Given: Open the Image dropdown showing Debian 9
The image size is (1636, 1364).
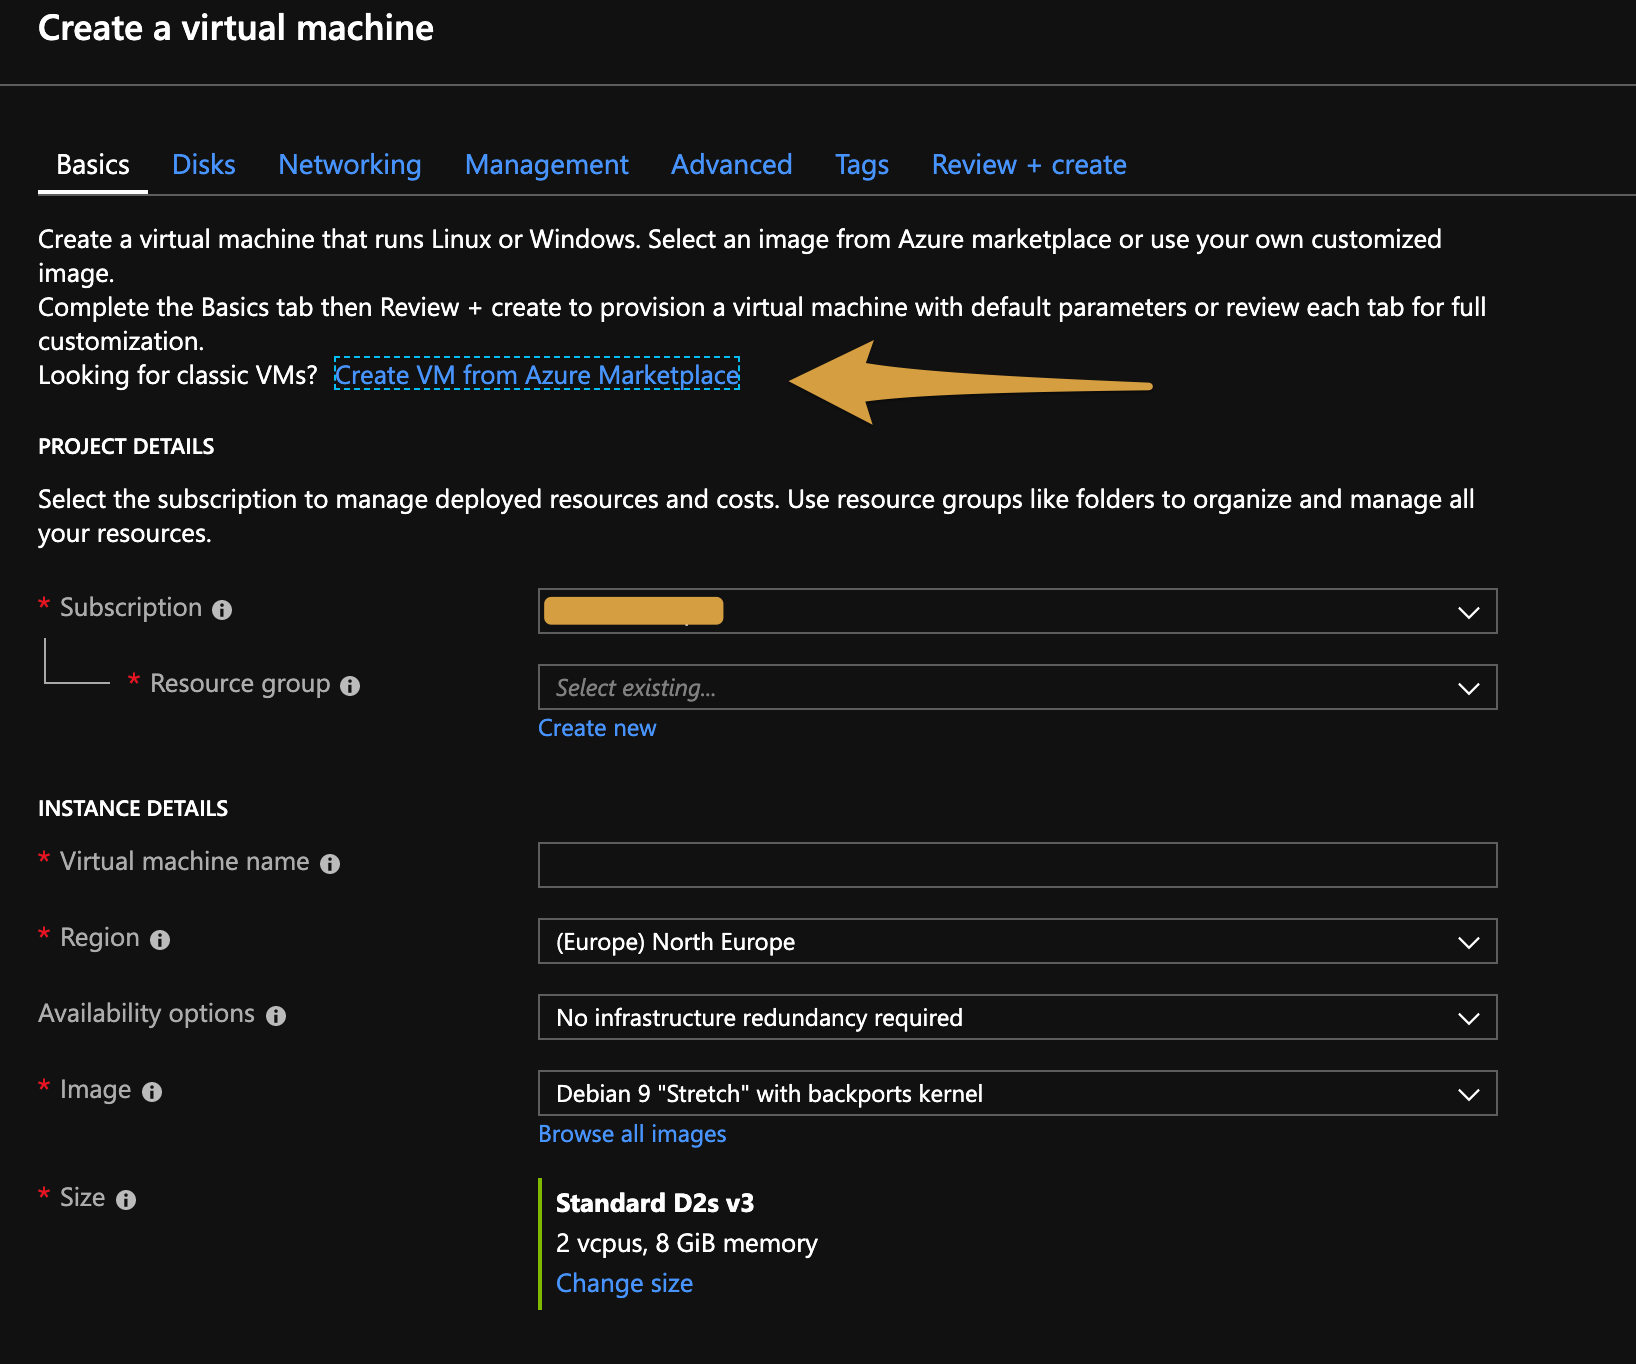Looking at the screenshot, I should [x=1017, y=1094].
